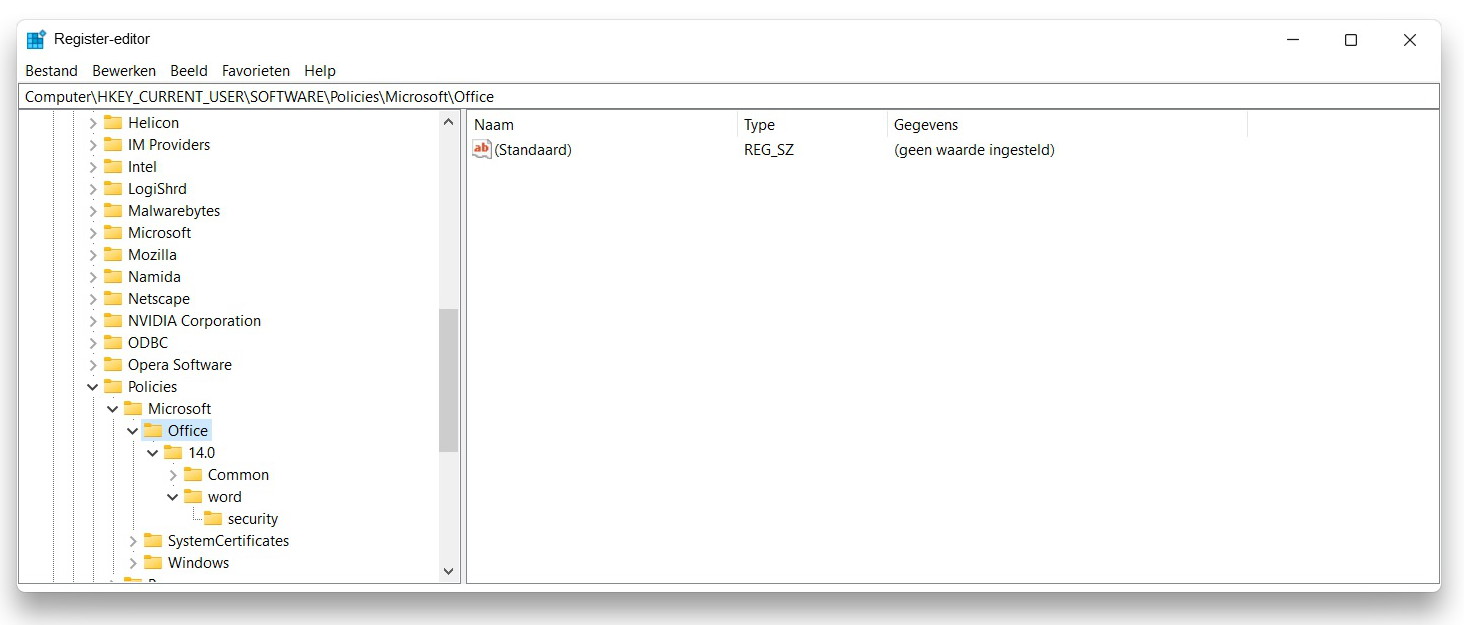Screen dimensions: 1464x625
Task: Collapse the Policies key
Action: (x=93, y=387)
